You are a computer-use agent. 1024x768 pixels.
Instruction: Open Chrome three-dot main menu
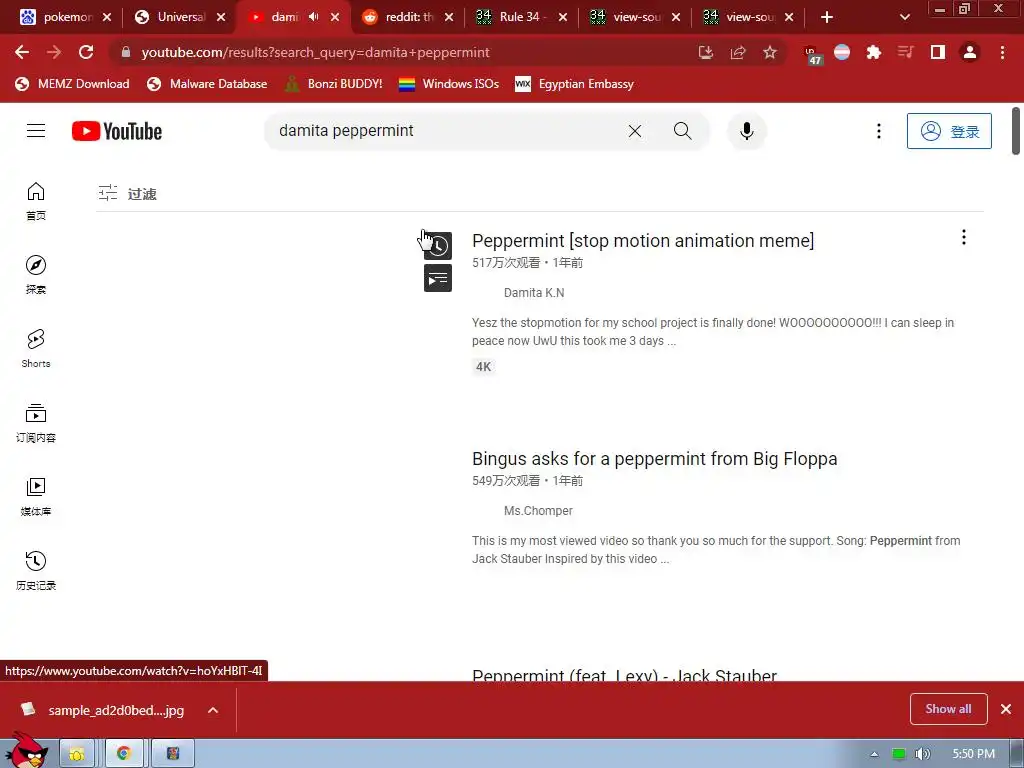(1002, 52)
